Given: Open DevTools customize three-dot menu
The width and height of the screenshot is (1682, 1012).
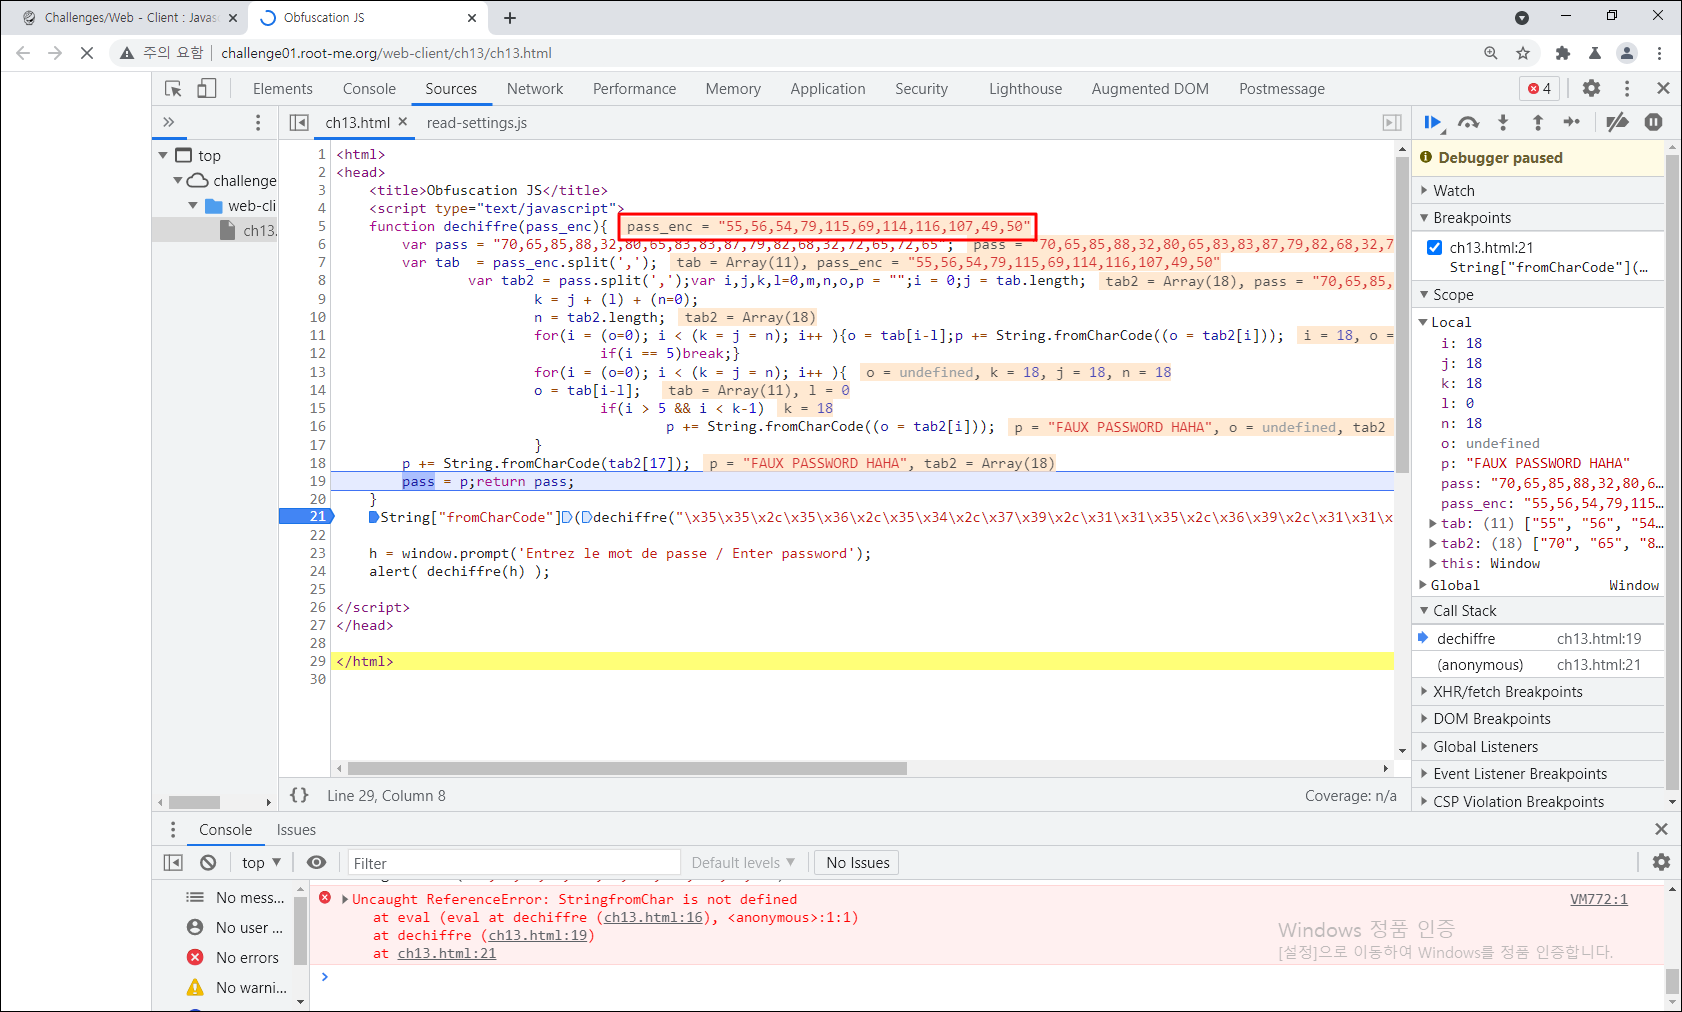Looking at the screenshot, I should tap(1627, 89).
